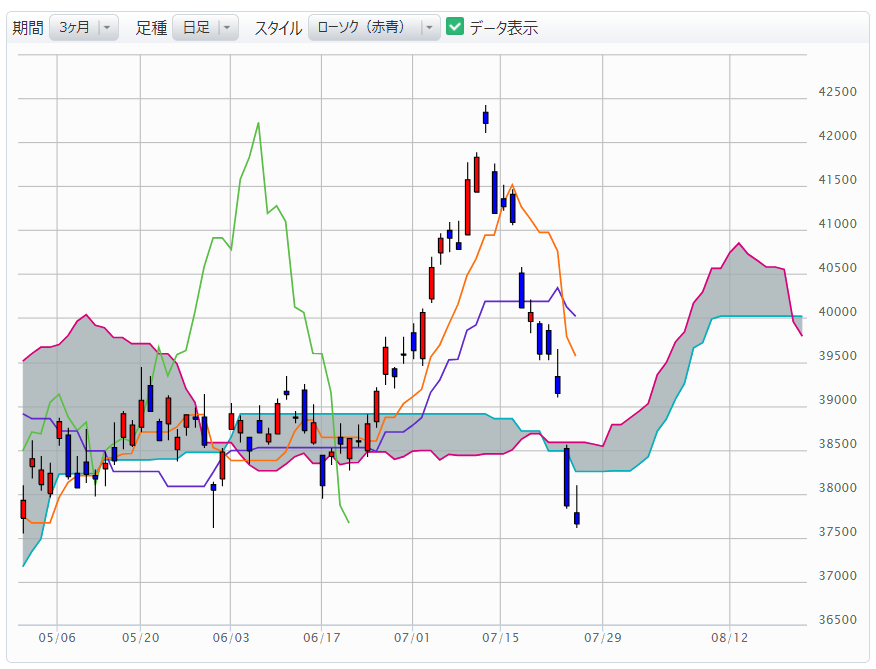Click the green lagging span peak near 42000
Image resolution: width=876 pixels, height=669 pixels.
[258, 123]
